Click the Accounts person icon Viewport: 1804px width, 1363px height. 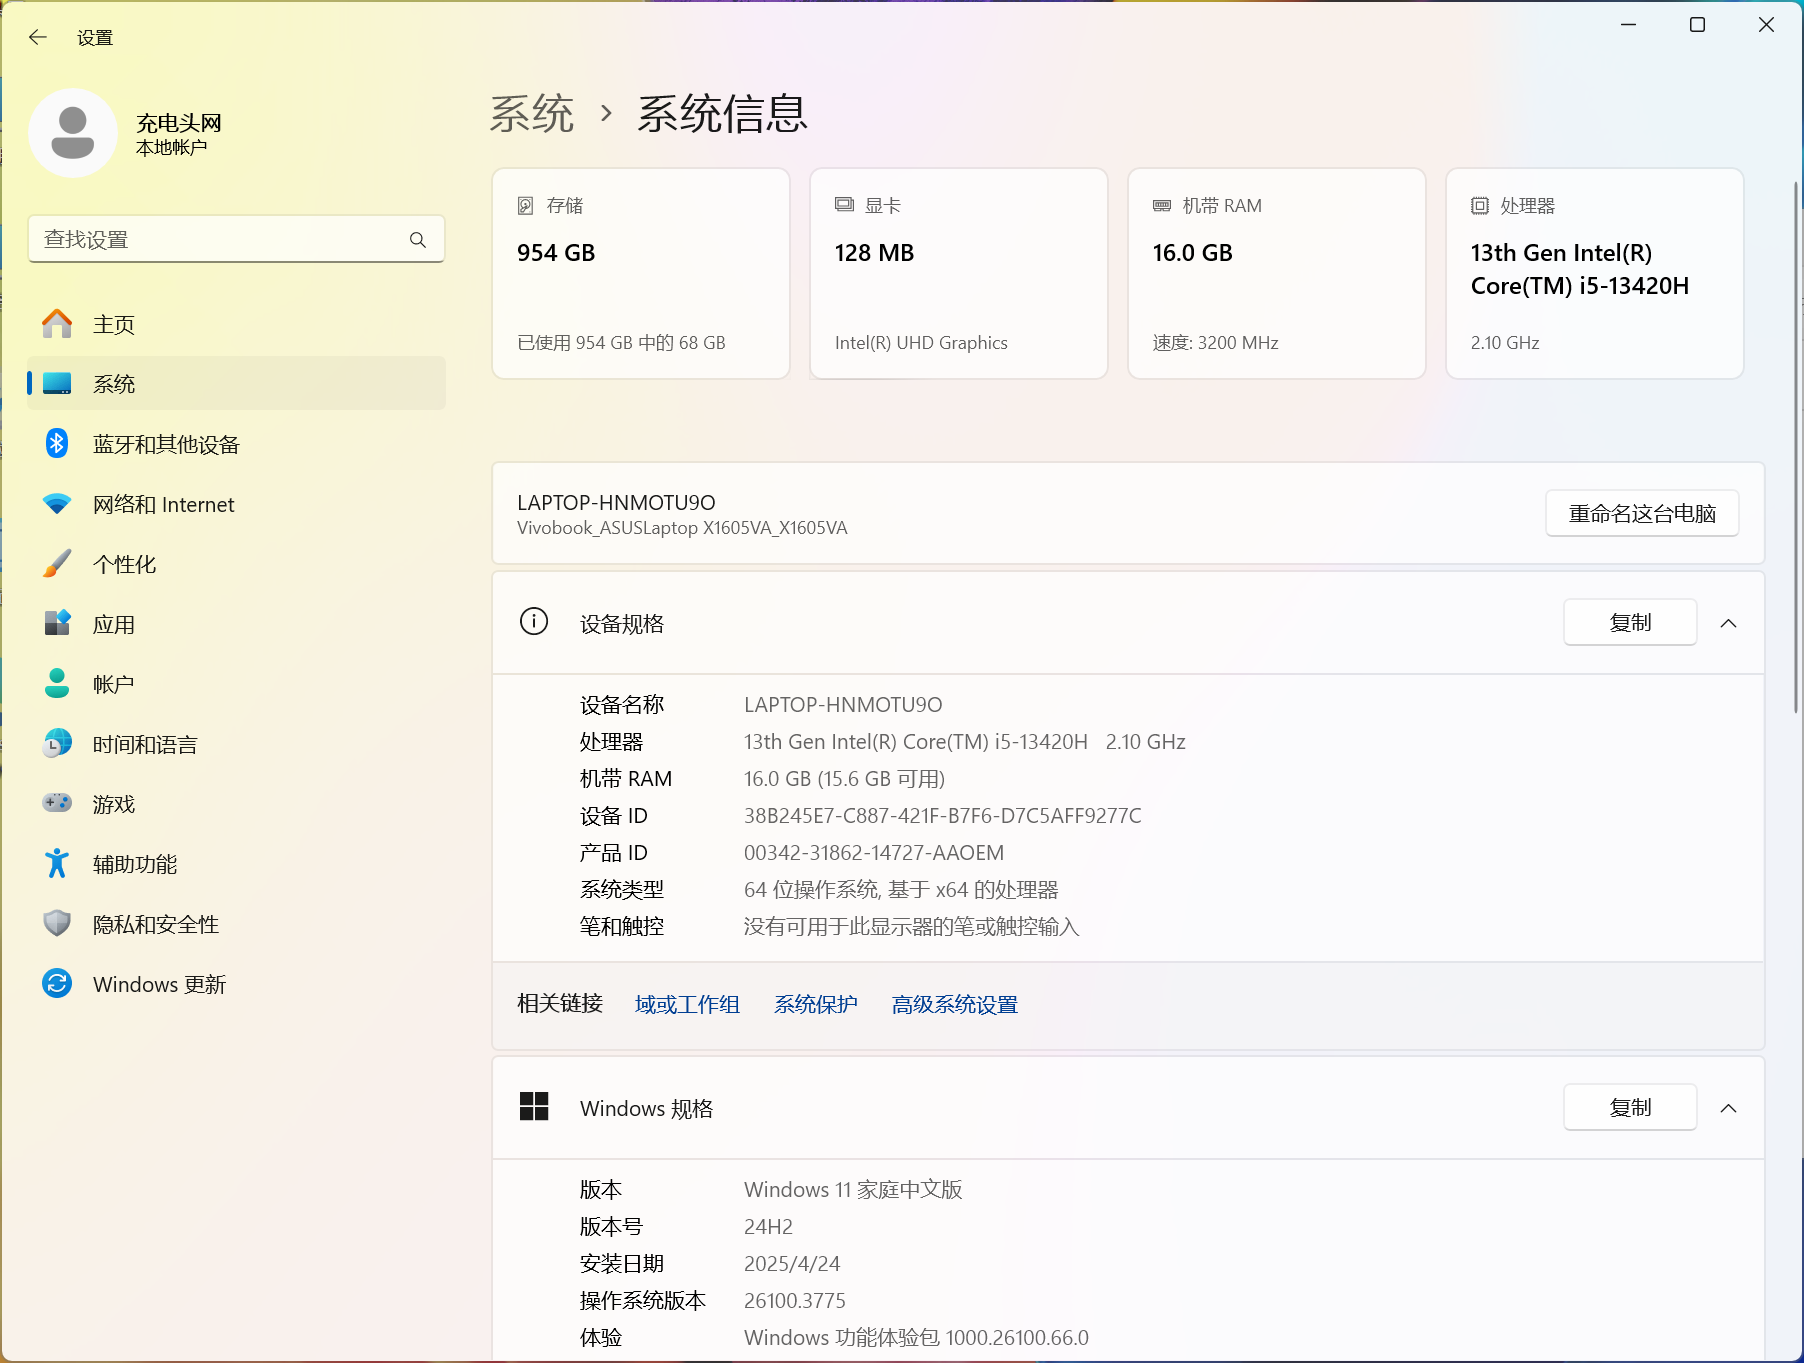[57, 683]
